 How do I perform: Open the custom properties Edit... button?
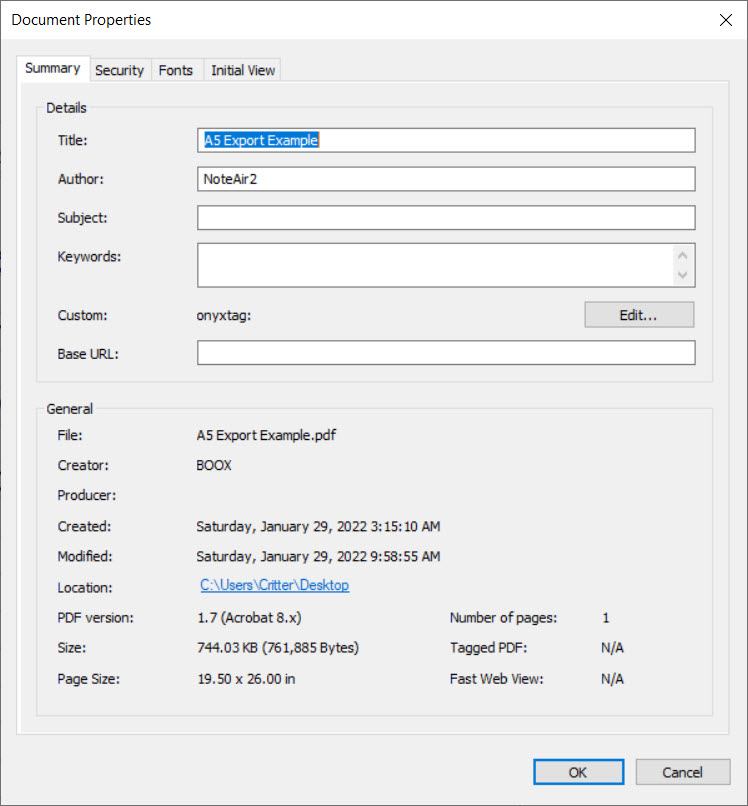click(x=639, y=315)
